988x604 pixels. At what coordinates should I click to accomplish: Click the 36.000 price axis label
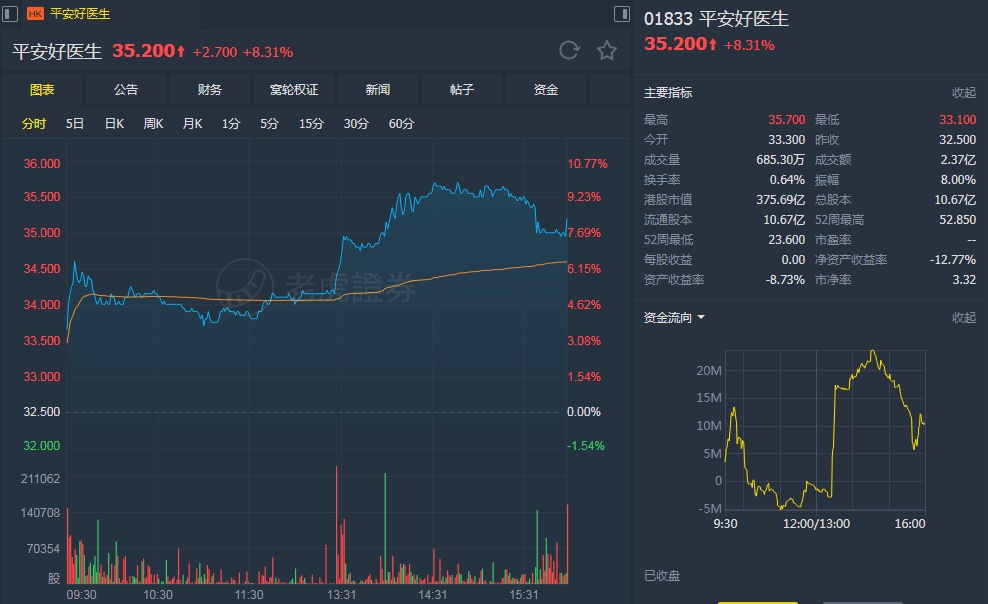click(42, 164)
